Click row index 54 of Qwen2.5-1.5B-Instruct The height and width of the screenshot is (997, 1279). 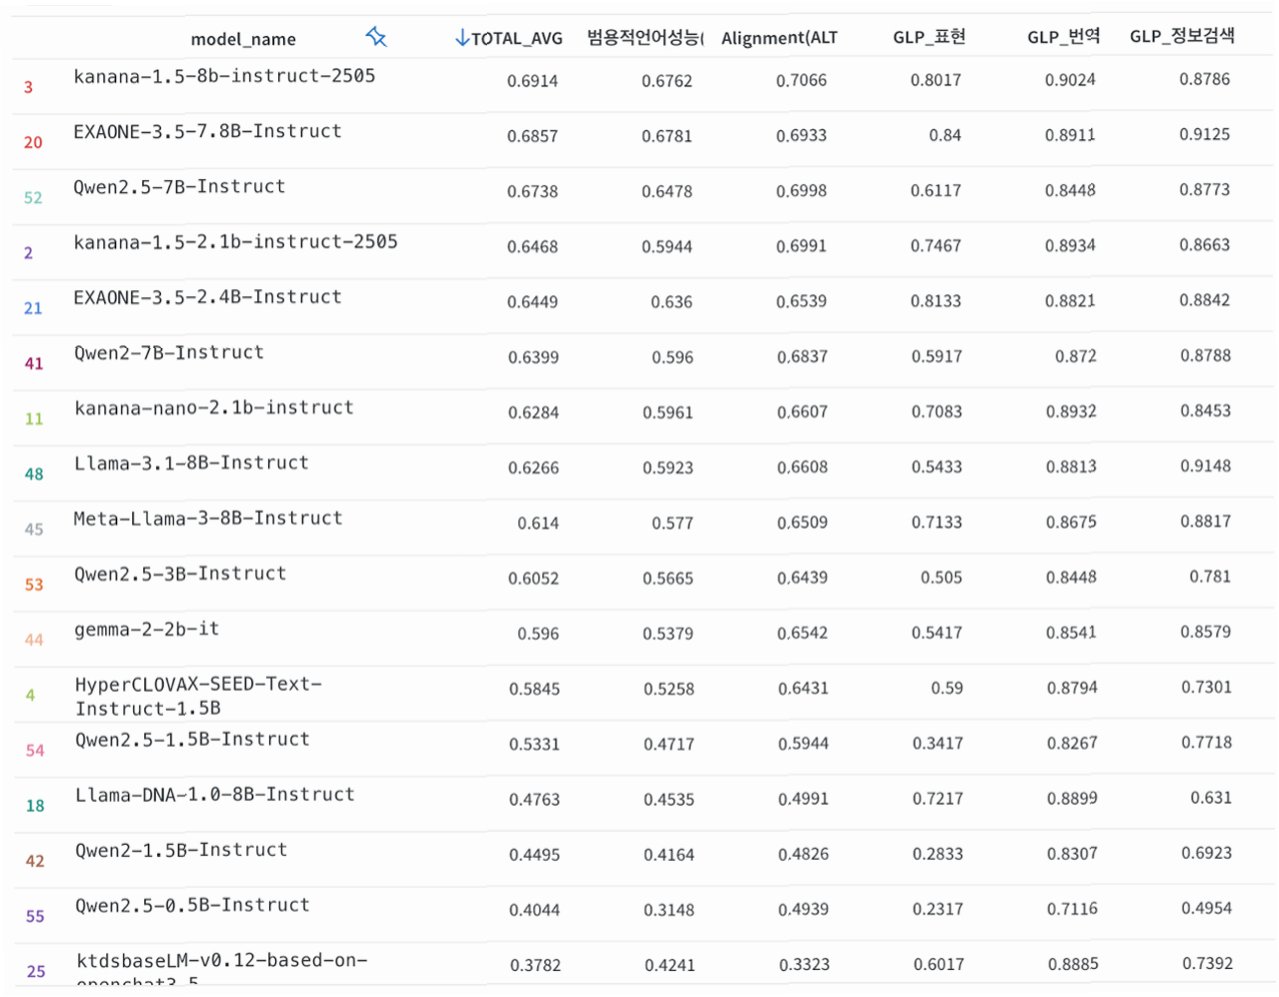point(35,750)
